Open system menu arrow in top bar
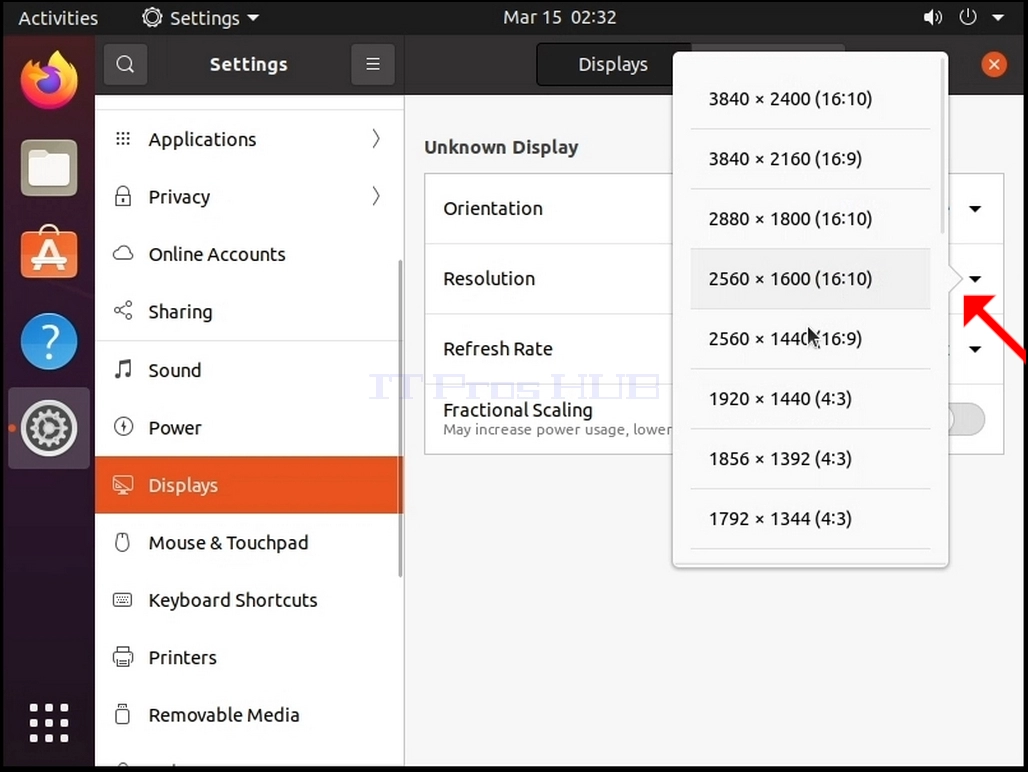Image resolution: width=1028 pixels, height=772 pixels. pos(998,18)
